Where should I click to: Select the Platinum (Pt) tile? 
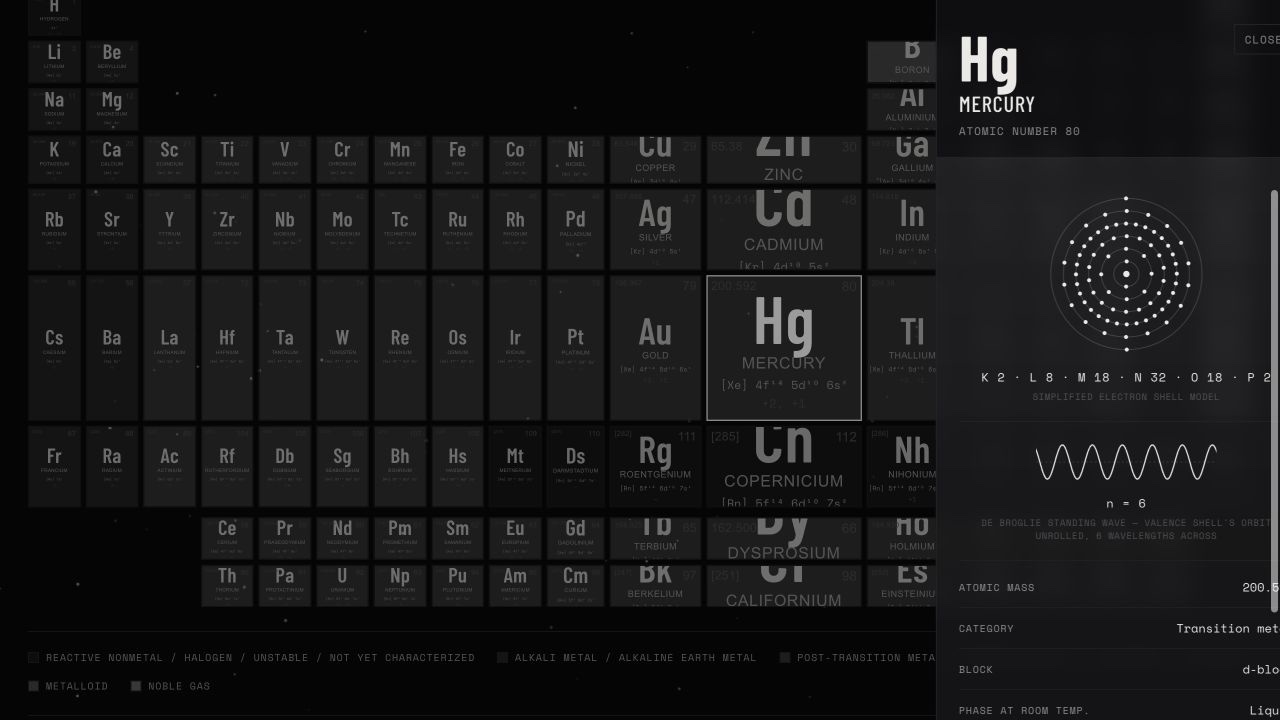pos(575,348)
